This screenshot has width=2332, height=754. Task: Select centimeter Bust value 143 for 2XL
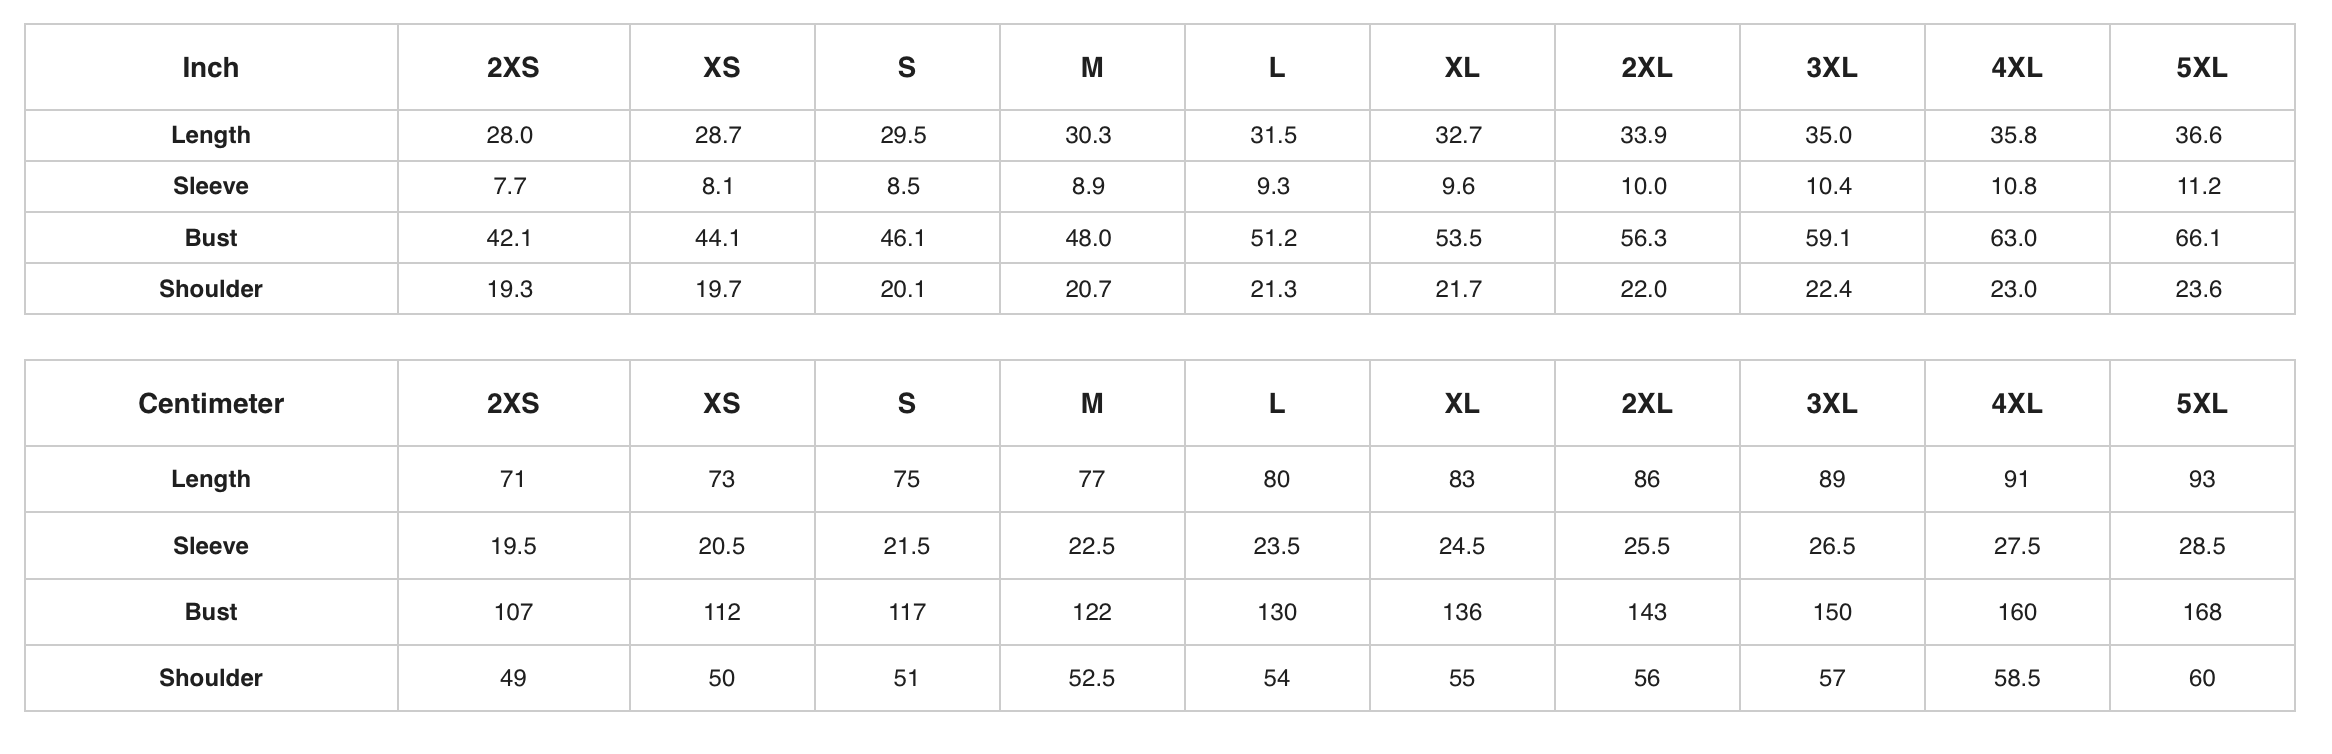point(1646,612)
